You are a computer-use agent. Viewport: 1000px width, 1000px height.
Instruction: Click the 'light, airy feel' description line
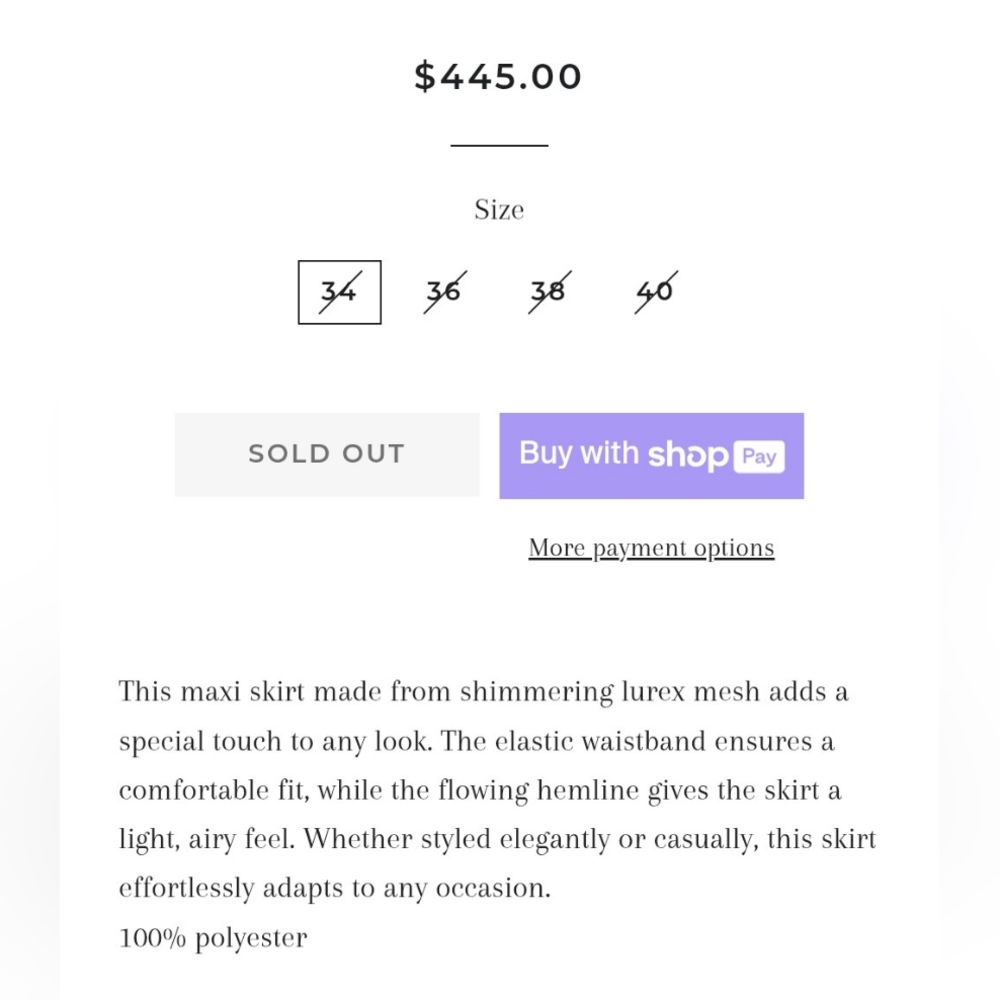point(497,839)
